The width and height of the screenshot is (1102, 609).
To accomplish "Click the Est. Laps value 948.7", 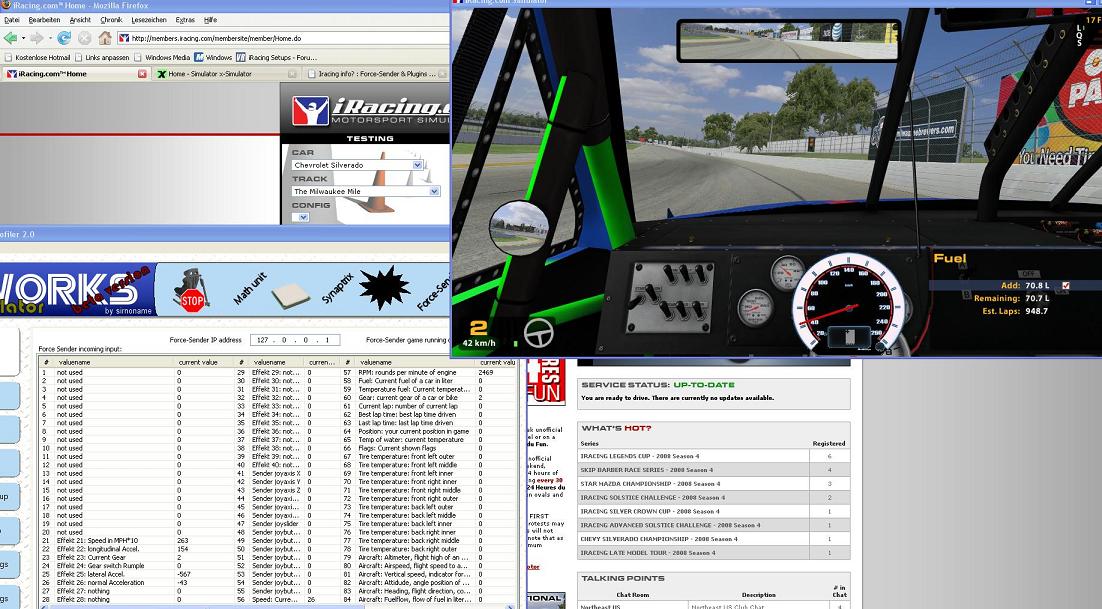I will [1036, 310].
